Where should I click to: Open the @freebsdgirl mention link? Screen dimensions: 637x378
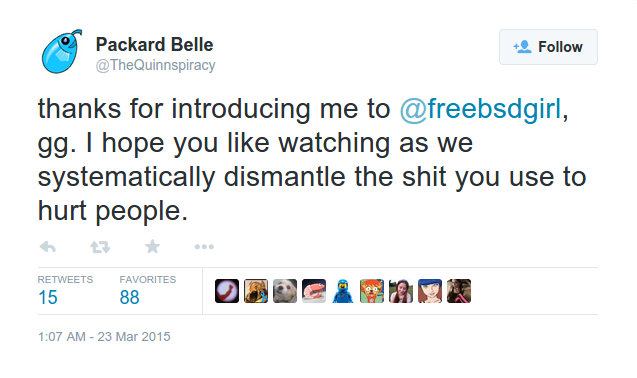coord(480,109)
